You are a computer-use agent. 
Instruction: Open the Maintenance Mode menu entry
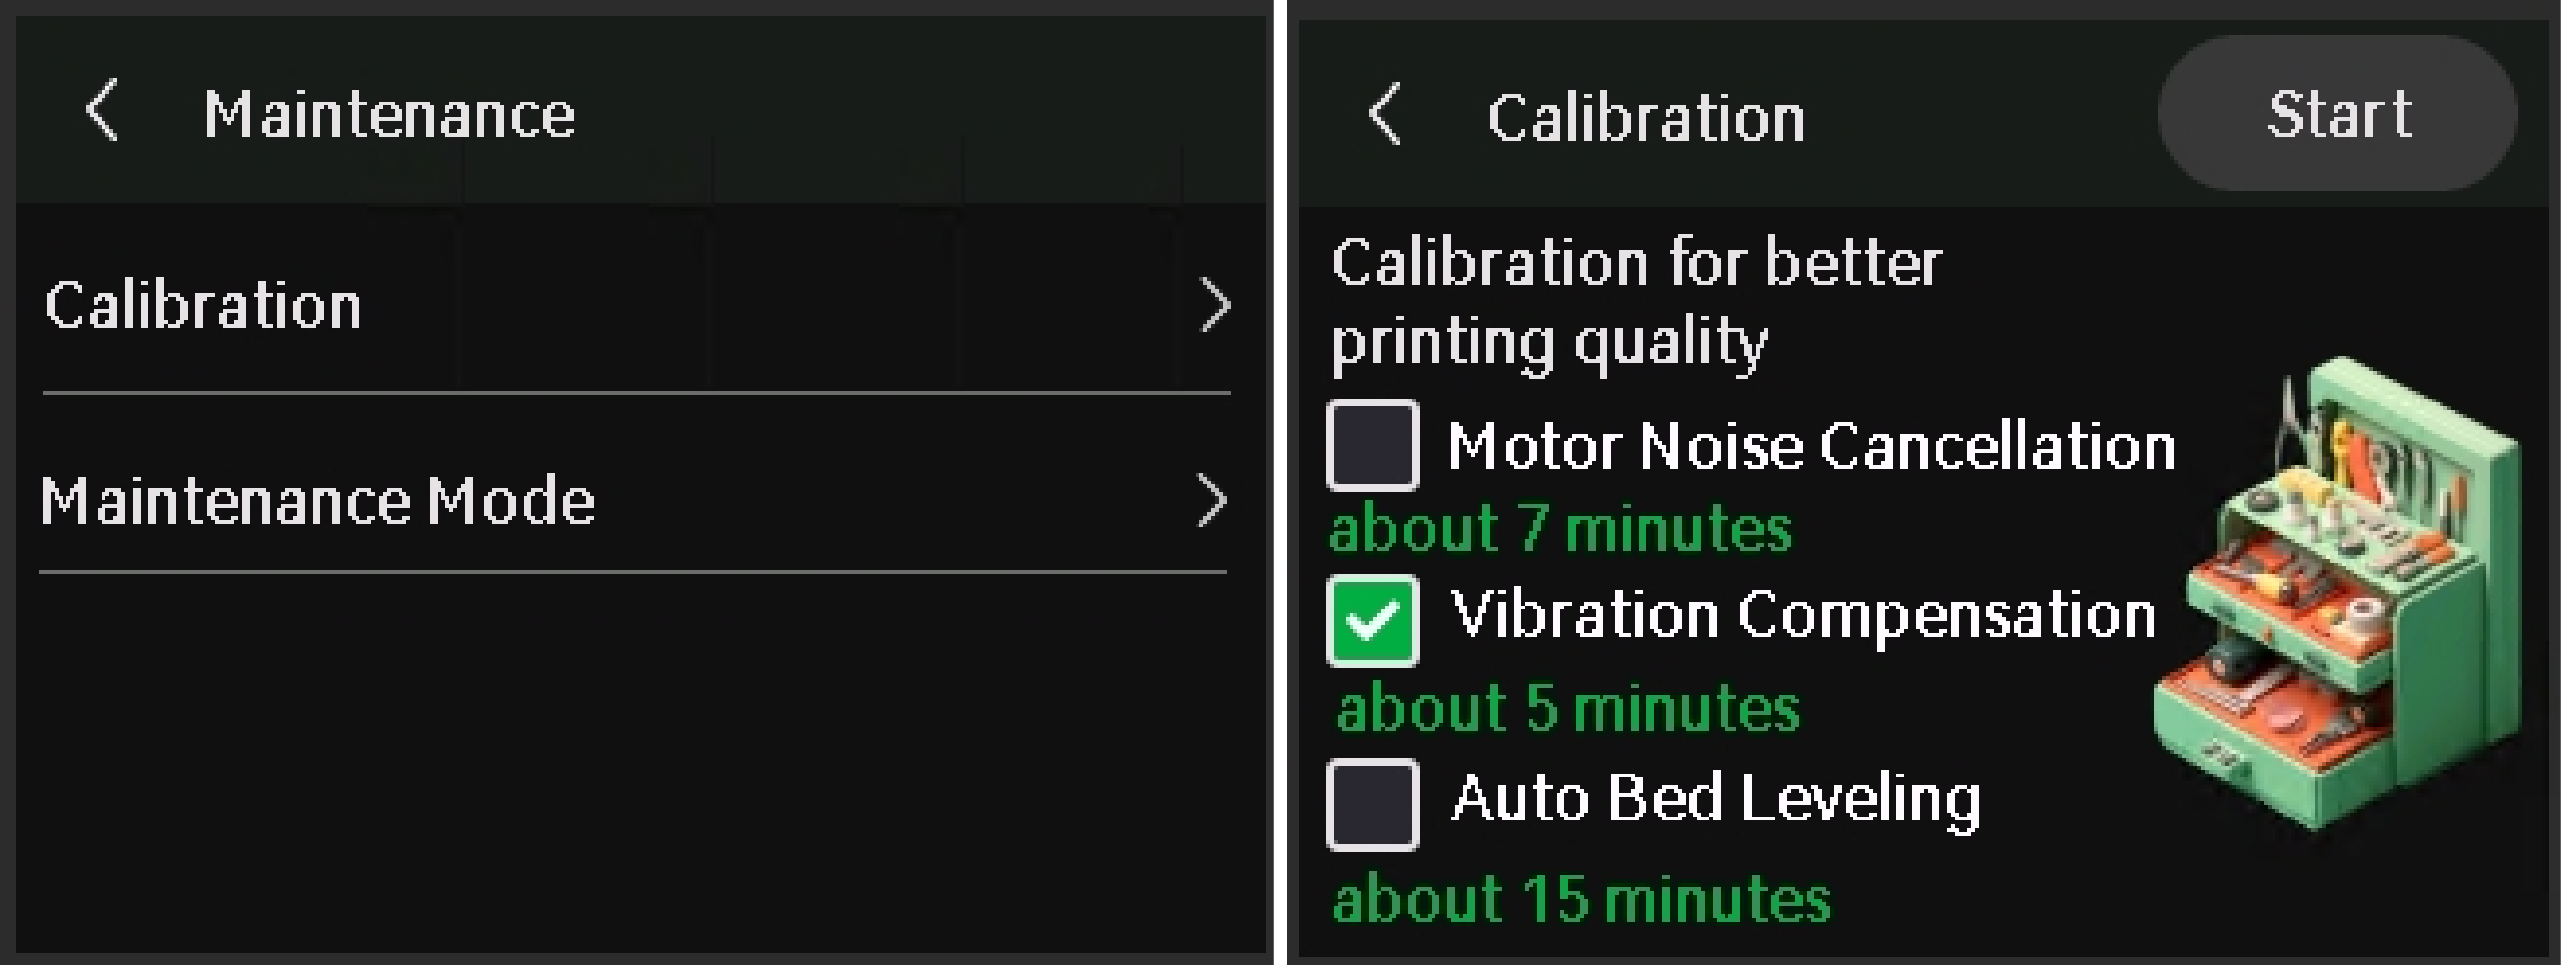(x=633, y=500)
